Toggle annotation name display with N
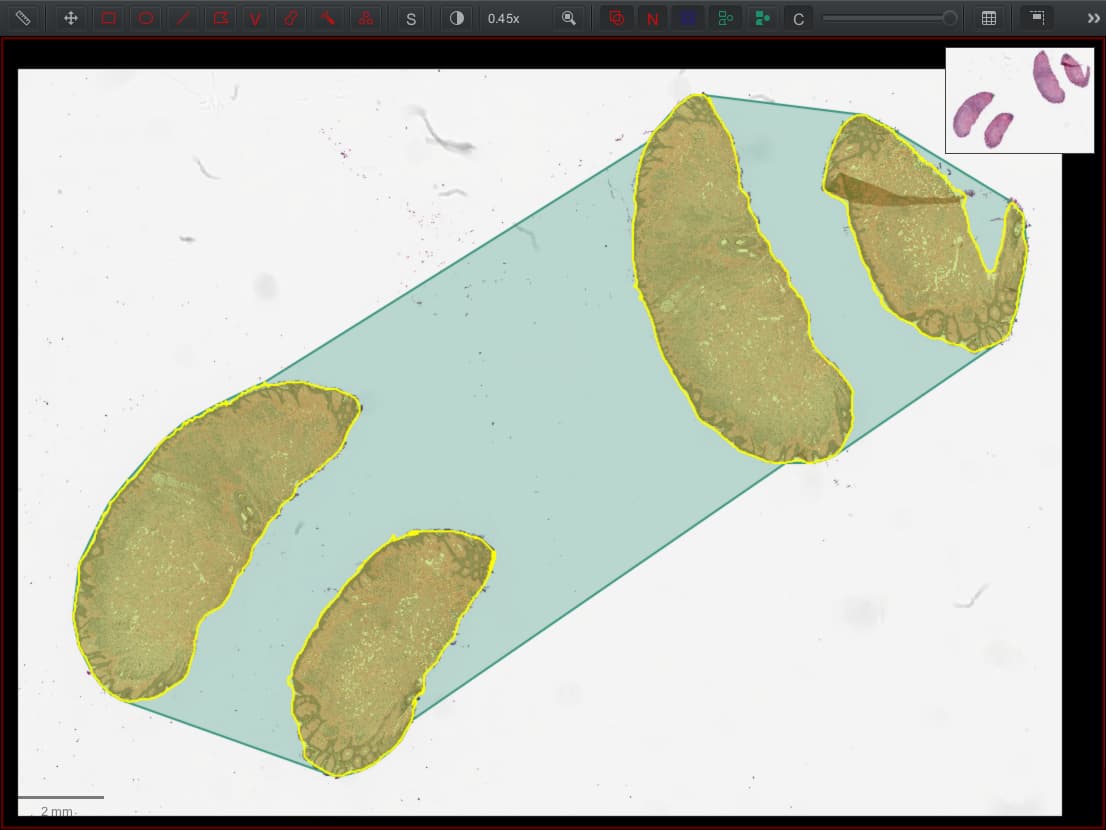The width and height of the screenshot is (1106, 830). [653, 17]
